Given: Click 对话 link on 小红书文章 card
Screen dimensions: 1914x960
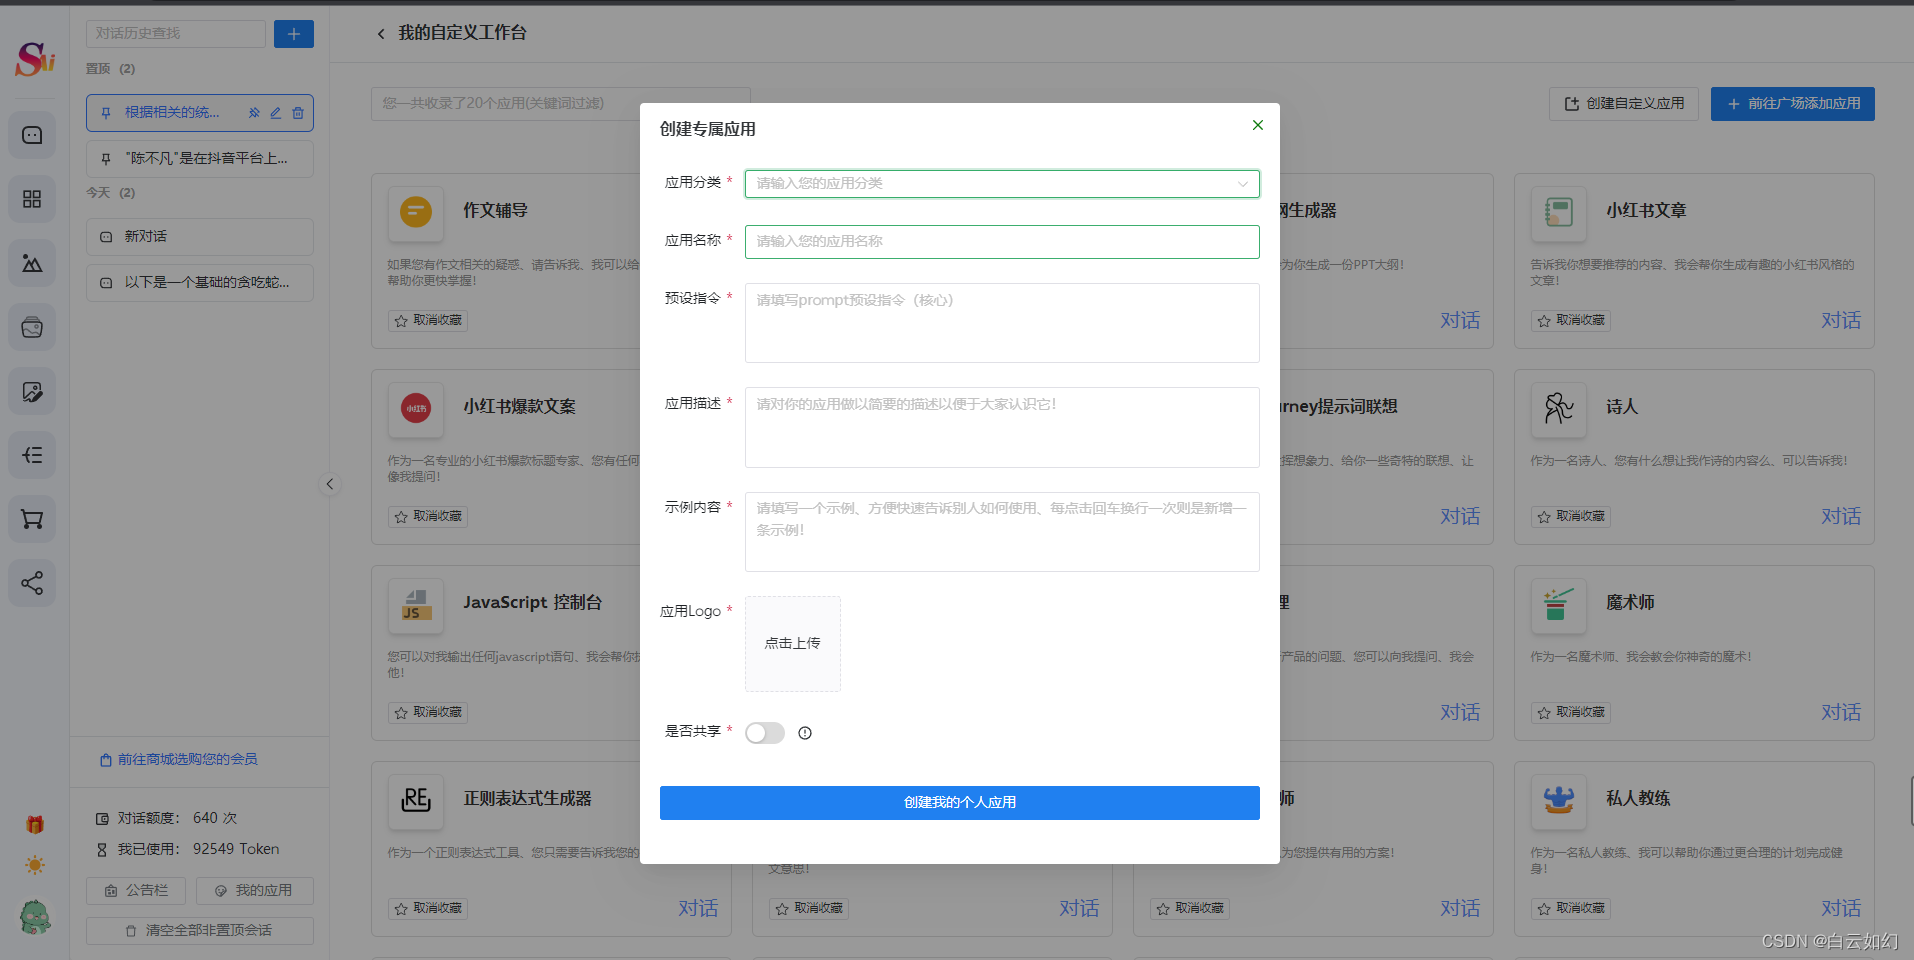Looking at the screenshot, I should click(1841, 321).
